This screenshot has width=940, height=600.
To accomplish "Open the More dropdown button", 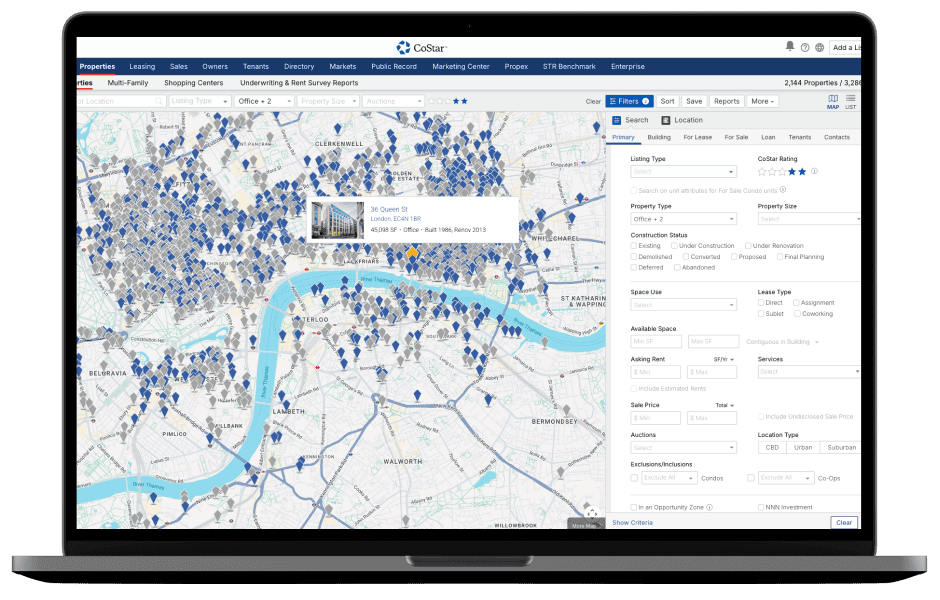I will 763,101.
